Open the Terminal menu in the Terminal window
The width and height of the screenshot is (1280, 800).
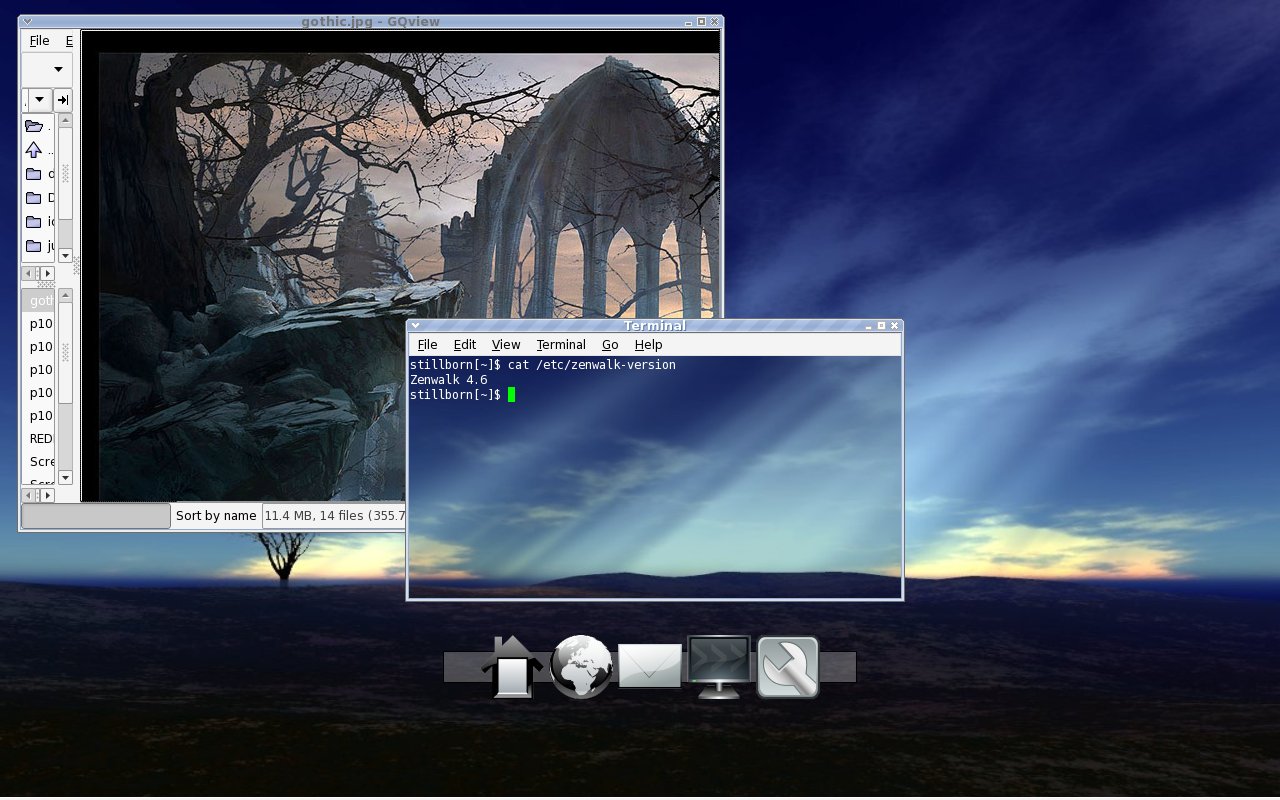[x=561, y=345]
